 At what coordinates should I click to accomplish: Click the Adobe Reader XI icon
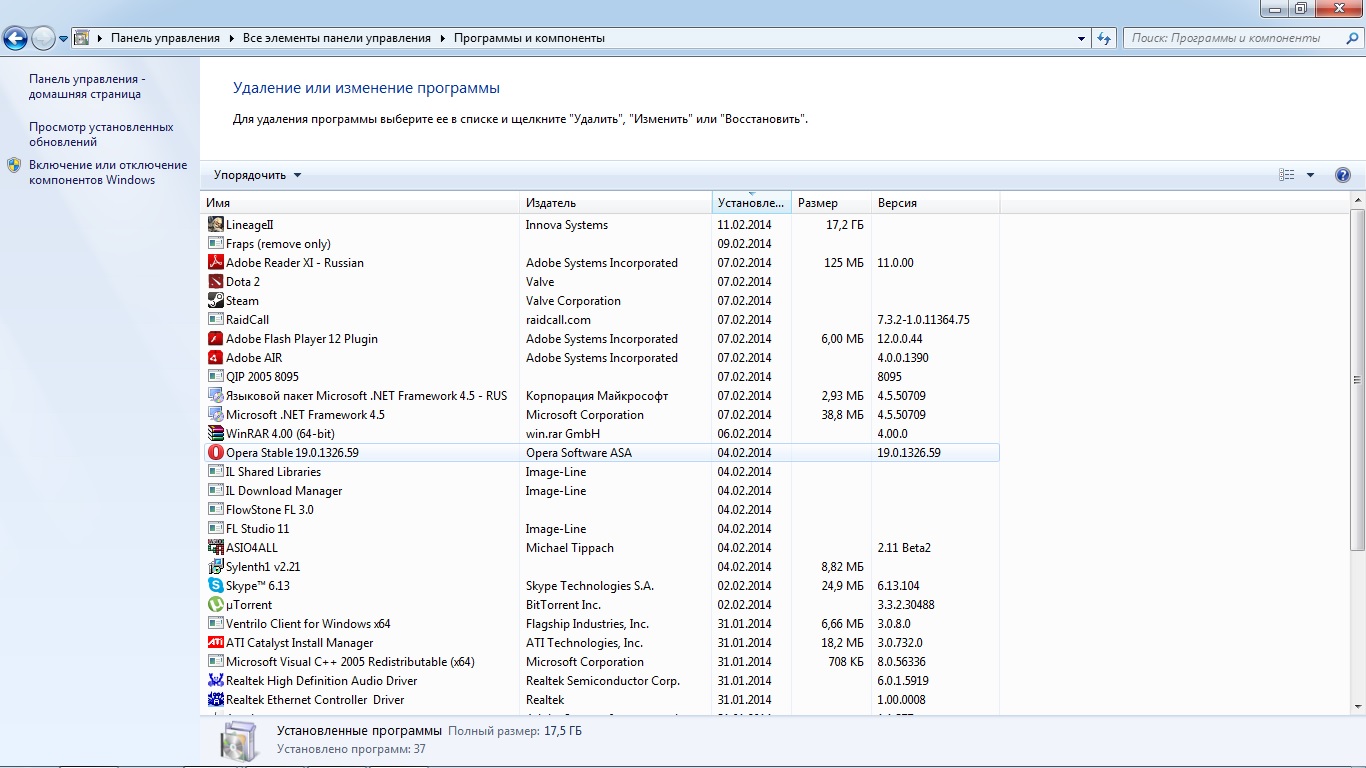[215, 263]
